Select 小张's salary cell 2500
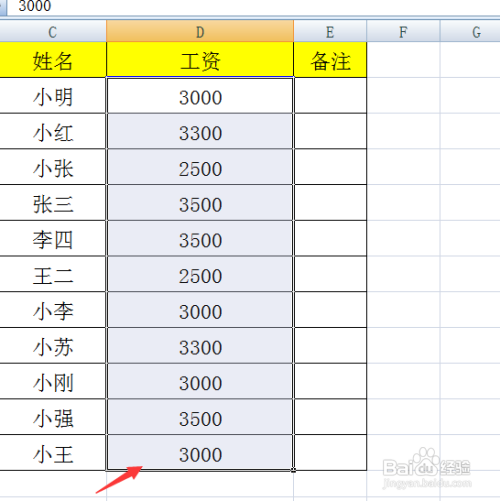This screenshot has width=500, height=501. [200, 167]
